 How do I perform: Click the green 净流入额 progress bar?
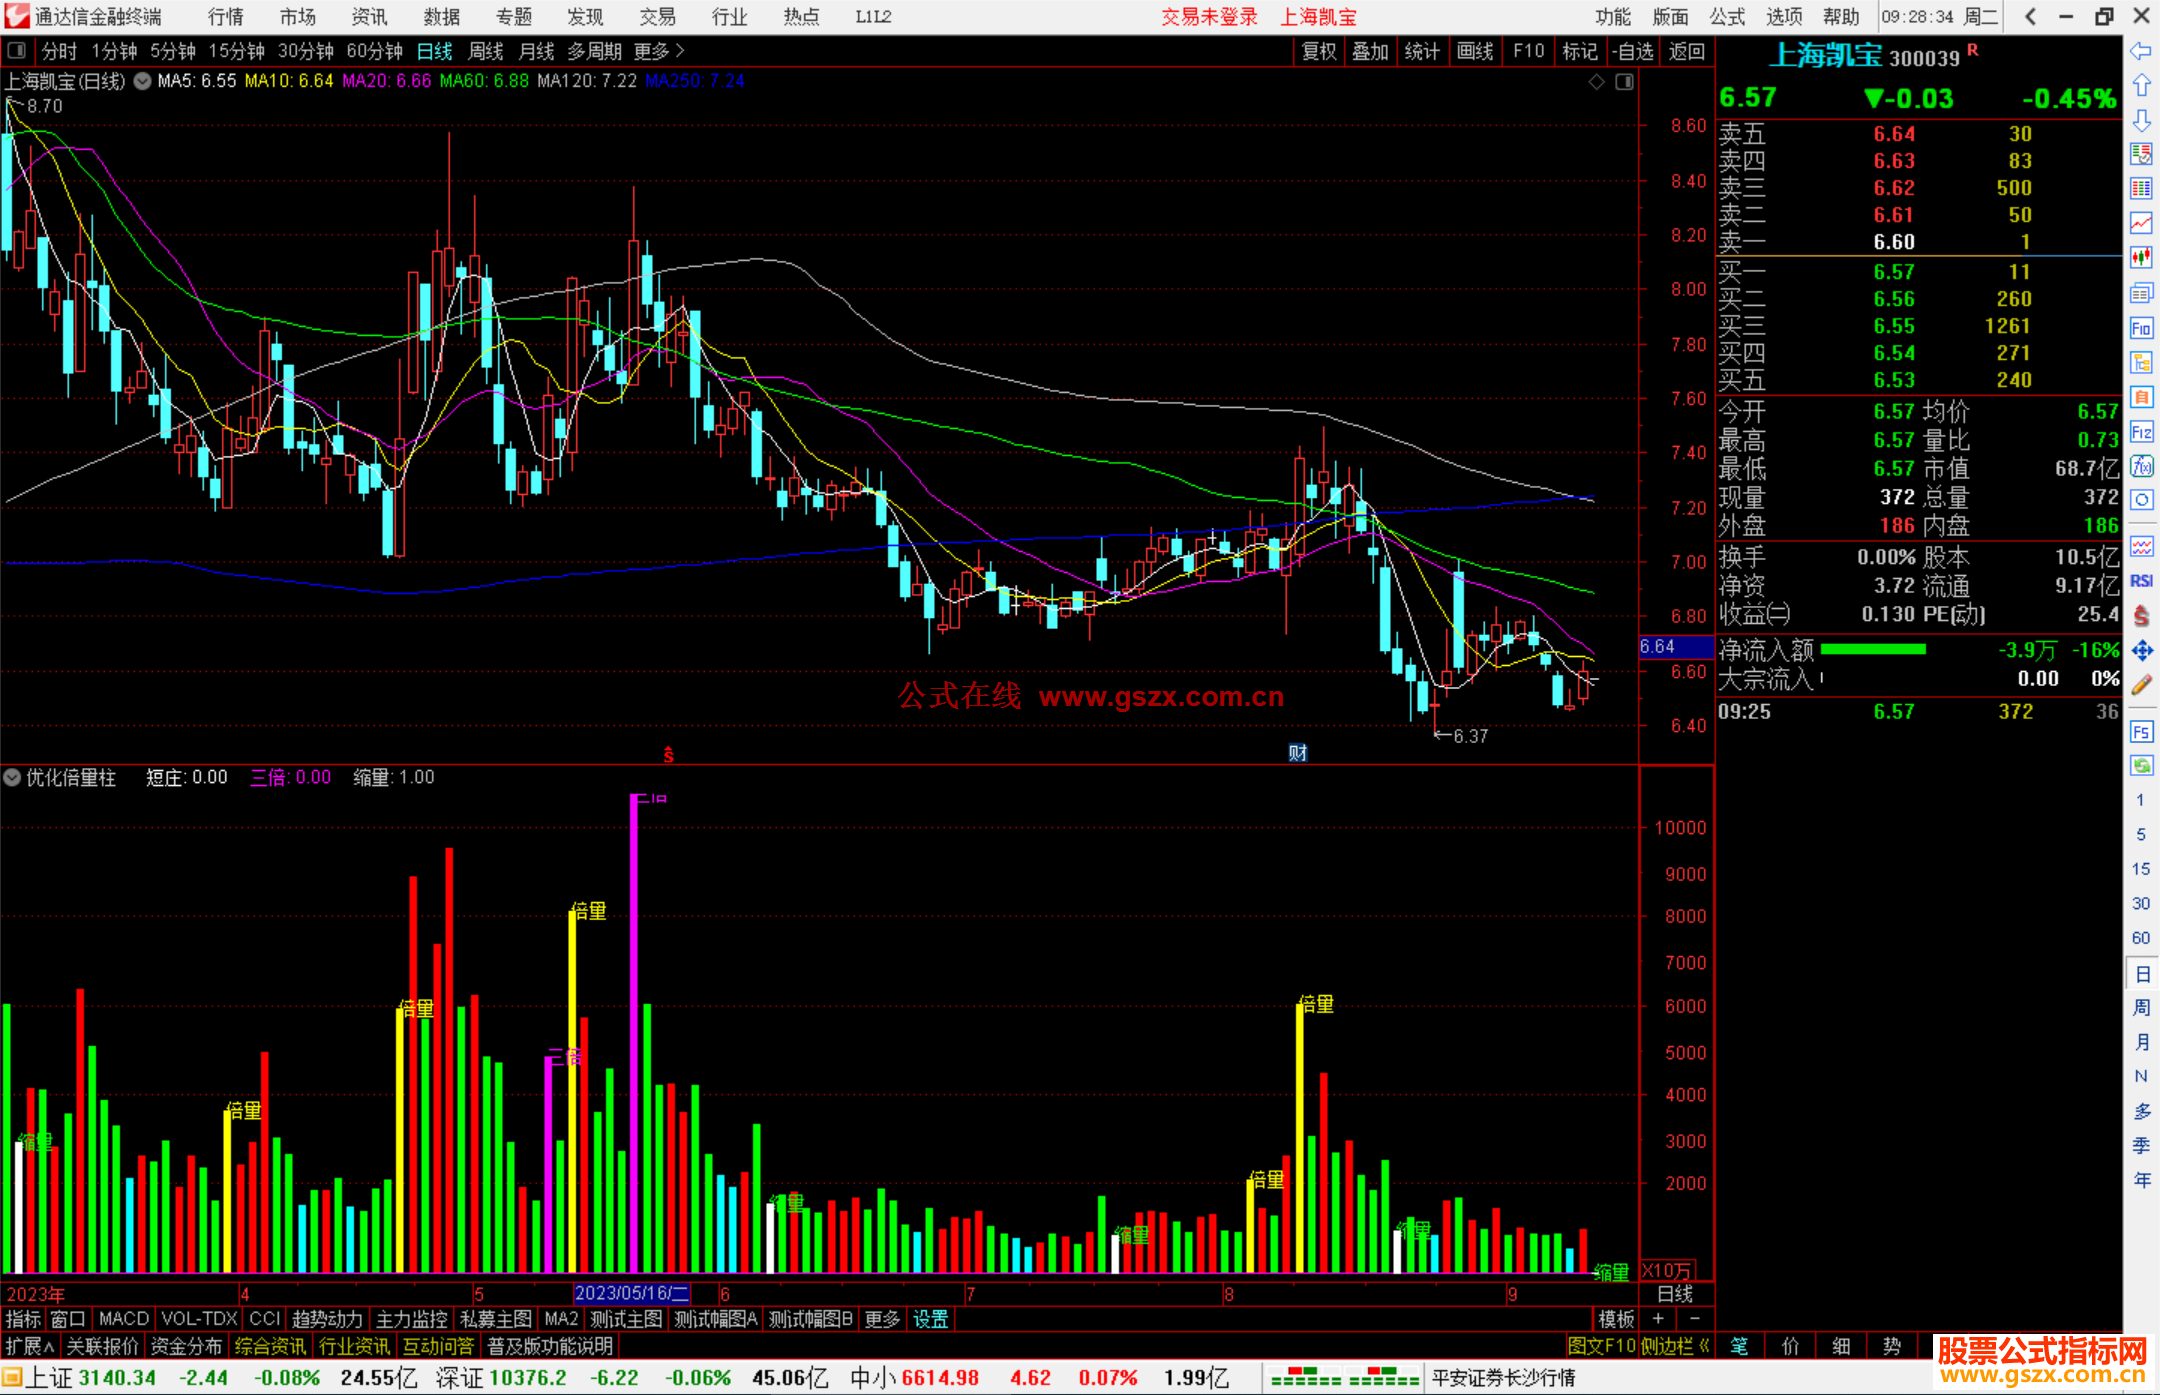1873,650
